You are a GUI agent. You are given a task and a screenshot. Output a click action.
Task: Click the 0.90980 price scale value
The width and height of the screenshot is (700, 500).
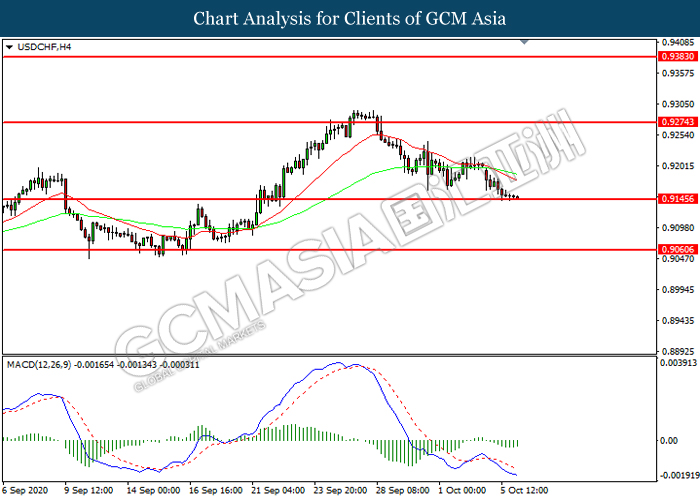(x=678, y=228)
